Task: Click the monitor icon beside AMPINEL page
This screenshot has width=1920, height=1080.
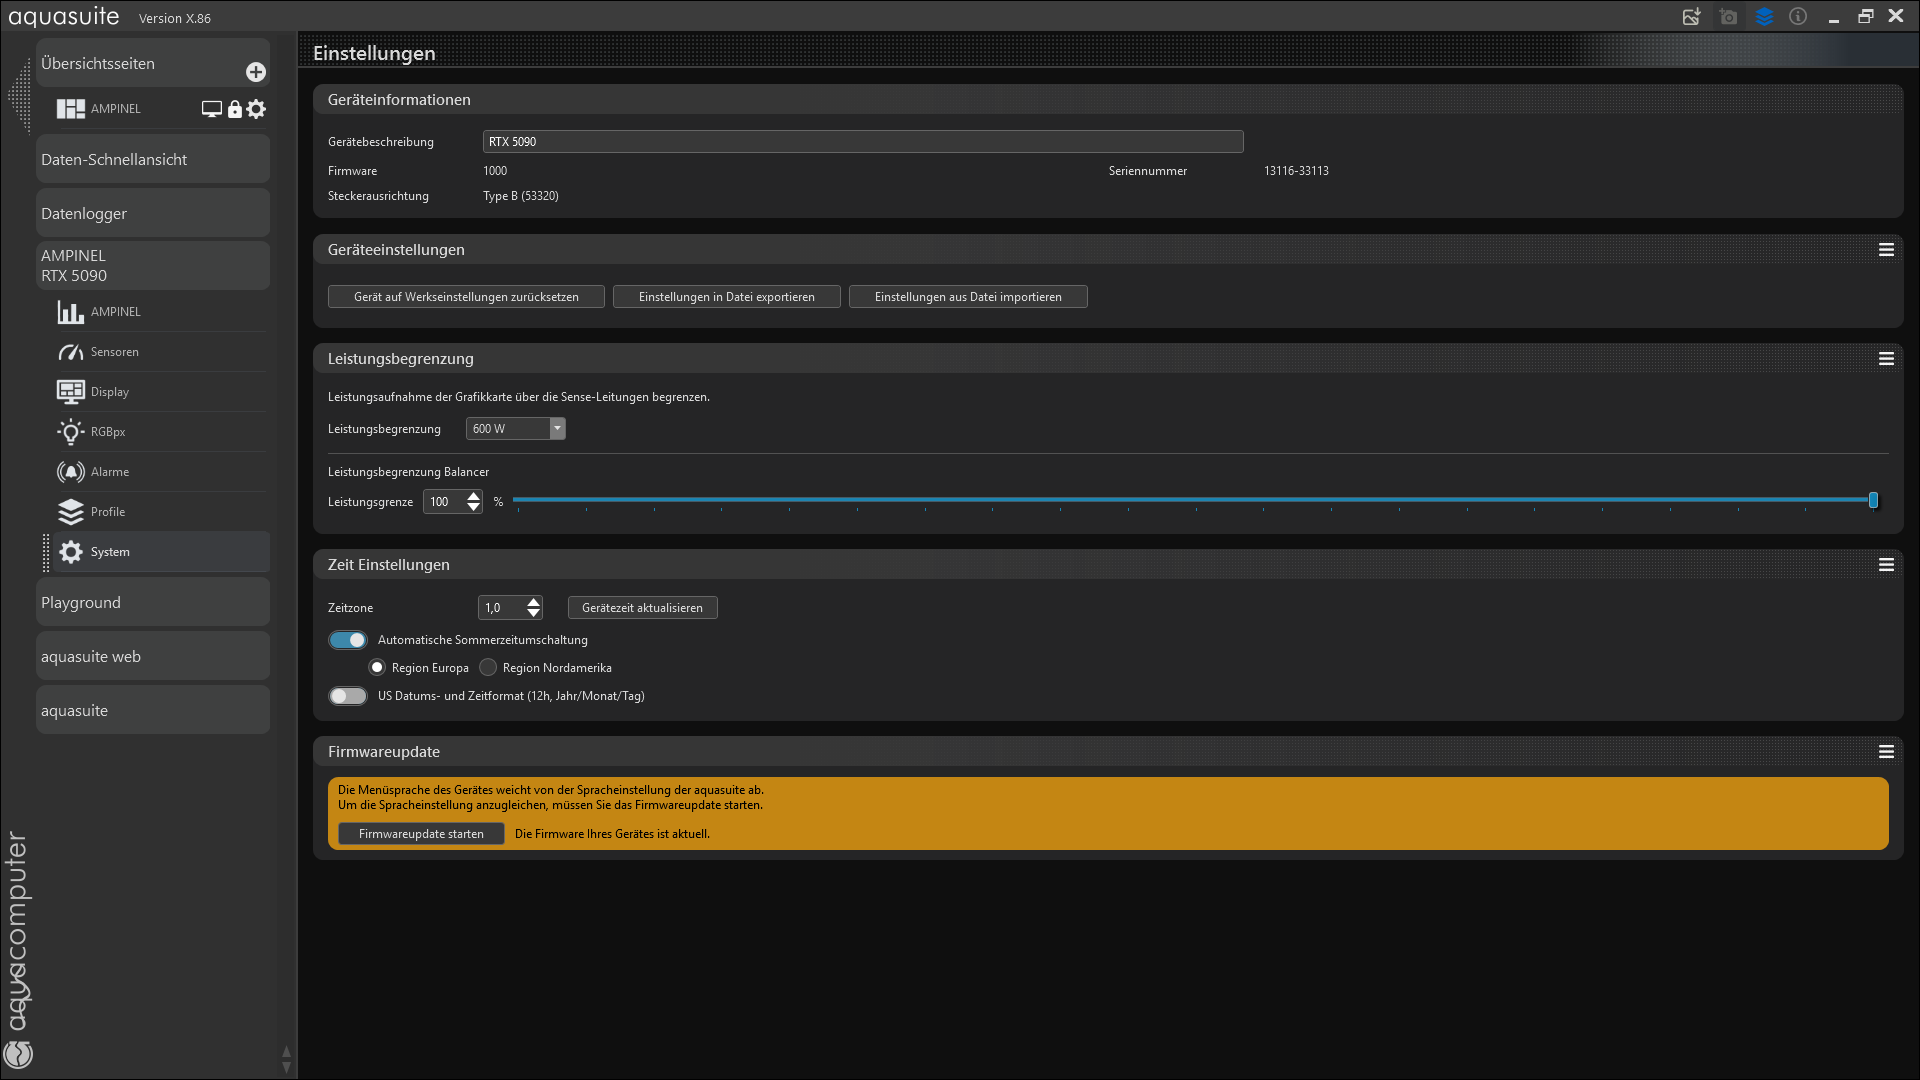Action: (211, 109)
